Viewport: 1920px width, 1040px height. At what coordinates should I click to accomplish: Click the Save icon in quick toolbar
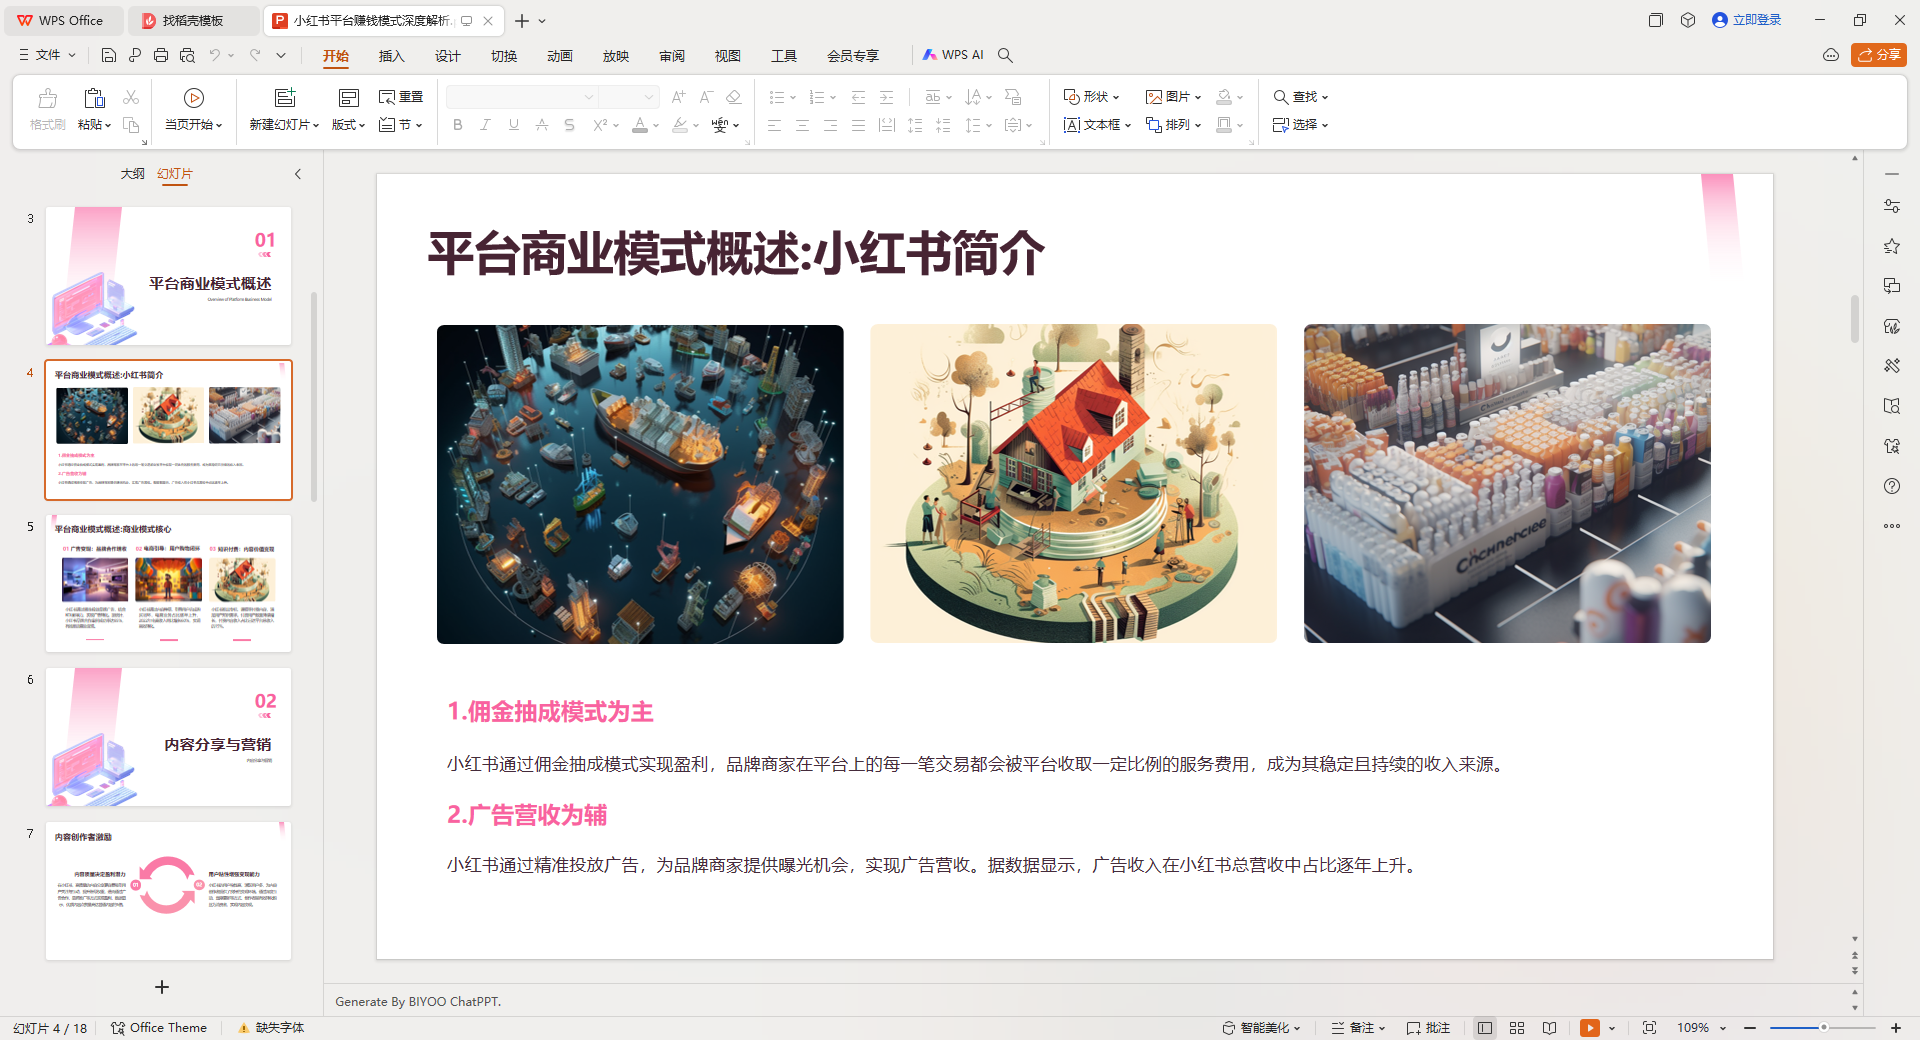coord(109,55)
